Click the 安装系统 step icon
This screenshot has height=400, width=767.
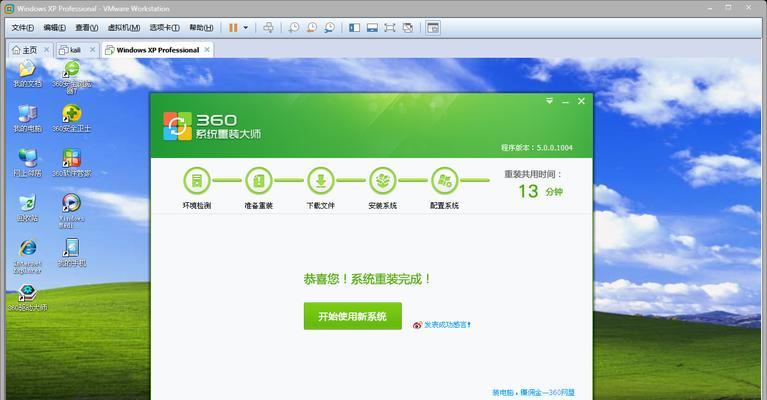point(383,181)
